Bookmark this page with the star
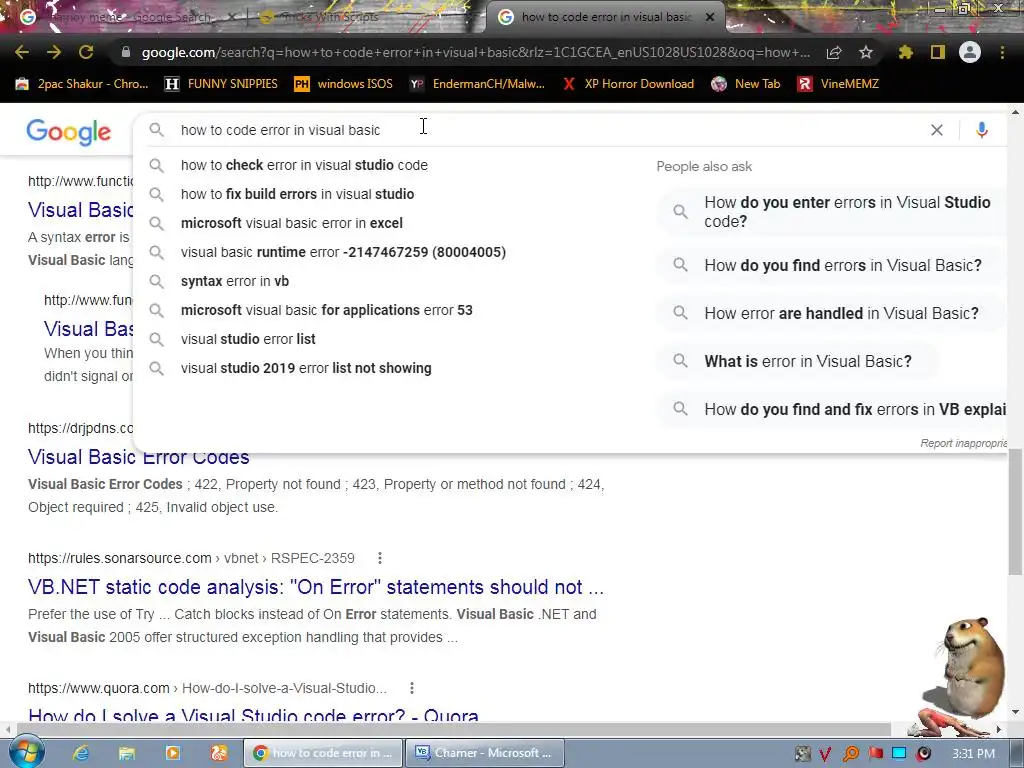1024x768 pixels. [x=866, y=52]
